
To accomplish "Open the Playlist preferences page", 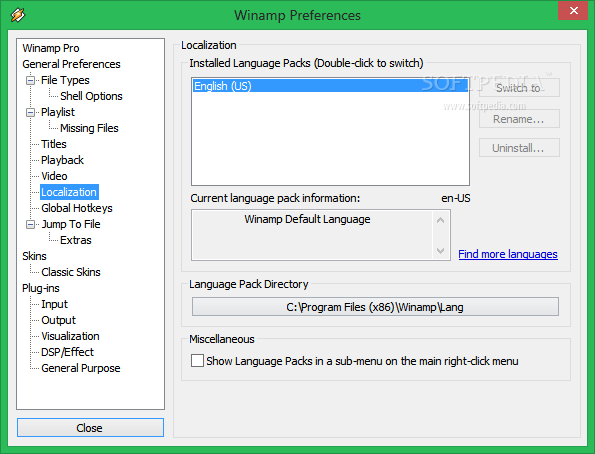I will coord(58,112).
